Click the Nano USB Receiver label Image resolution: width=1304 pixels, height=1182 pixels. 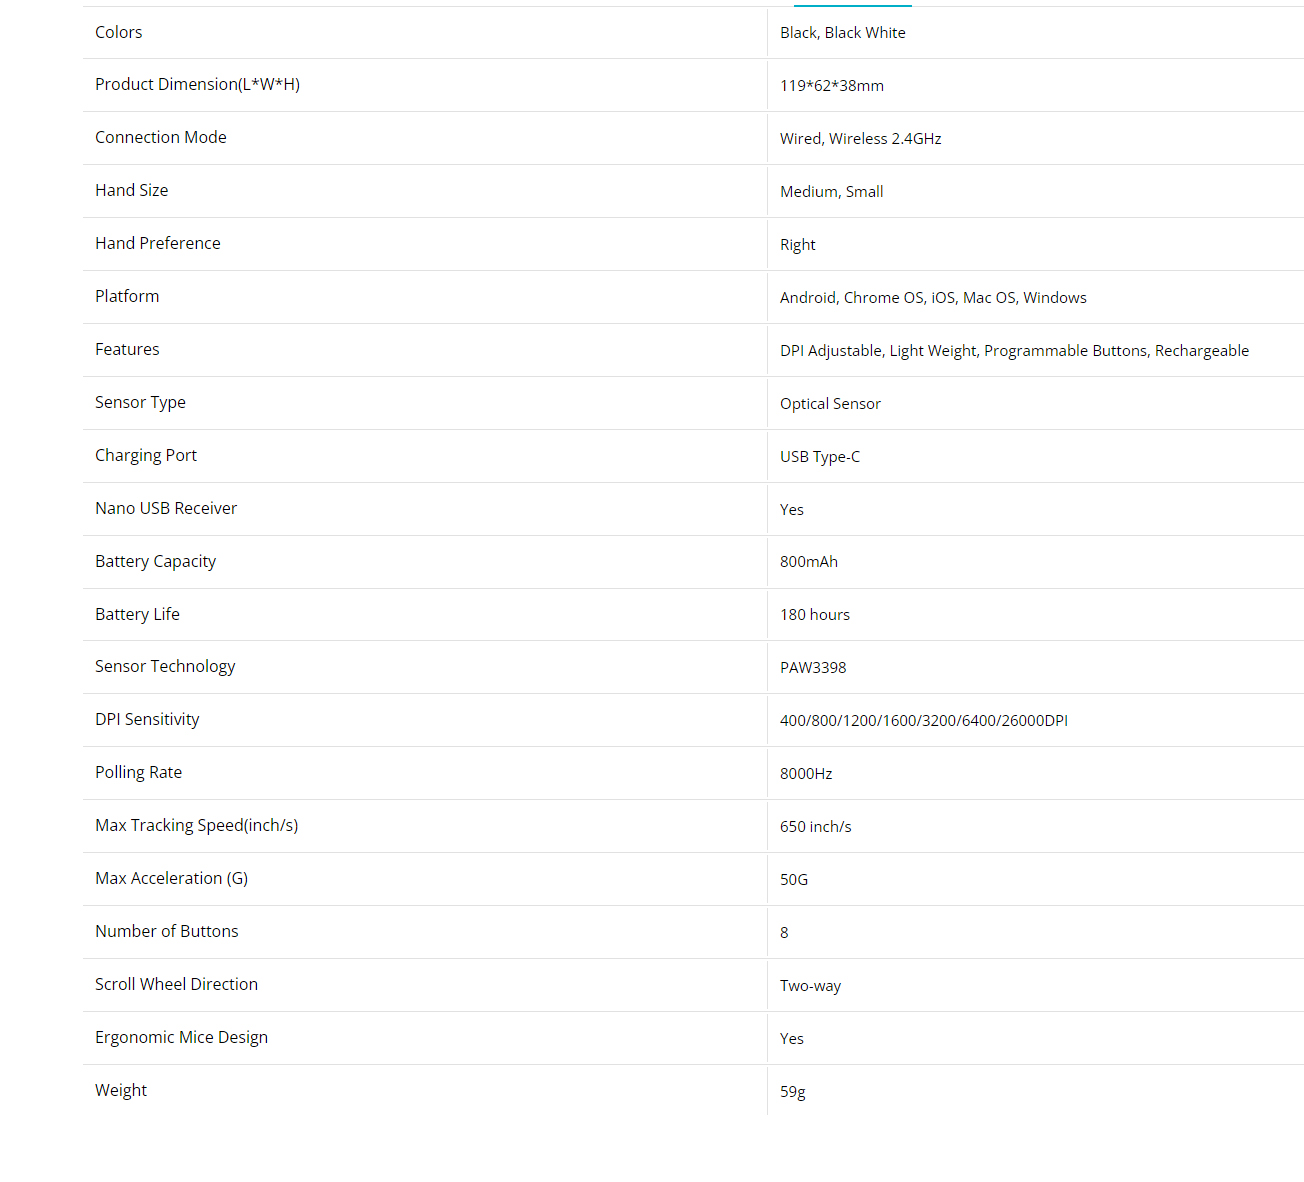click(166, 508)
